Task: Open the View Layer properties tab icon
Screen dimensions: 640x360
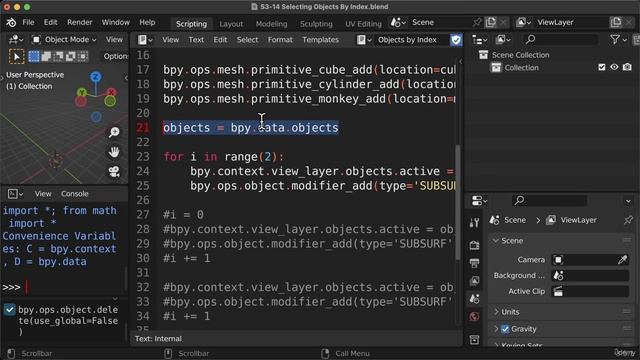Action: pos(474,281)
